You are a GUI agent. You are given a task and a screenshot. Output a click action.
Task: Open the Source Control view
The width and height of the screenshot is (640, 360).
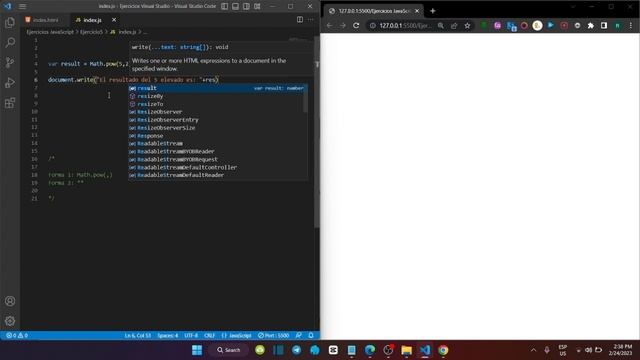point(10,62)
